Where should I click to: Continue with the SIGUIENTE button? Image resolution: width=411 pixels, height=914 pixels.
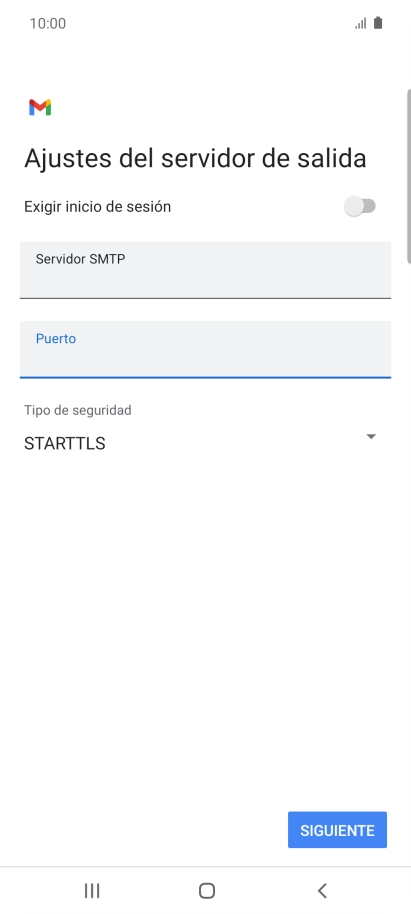point(337,829)
